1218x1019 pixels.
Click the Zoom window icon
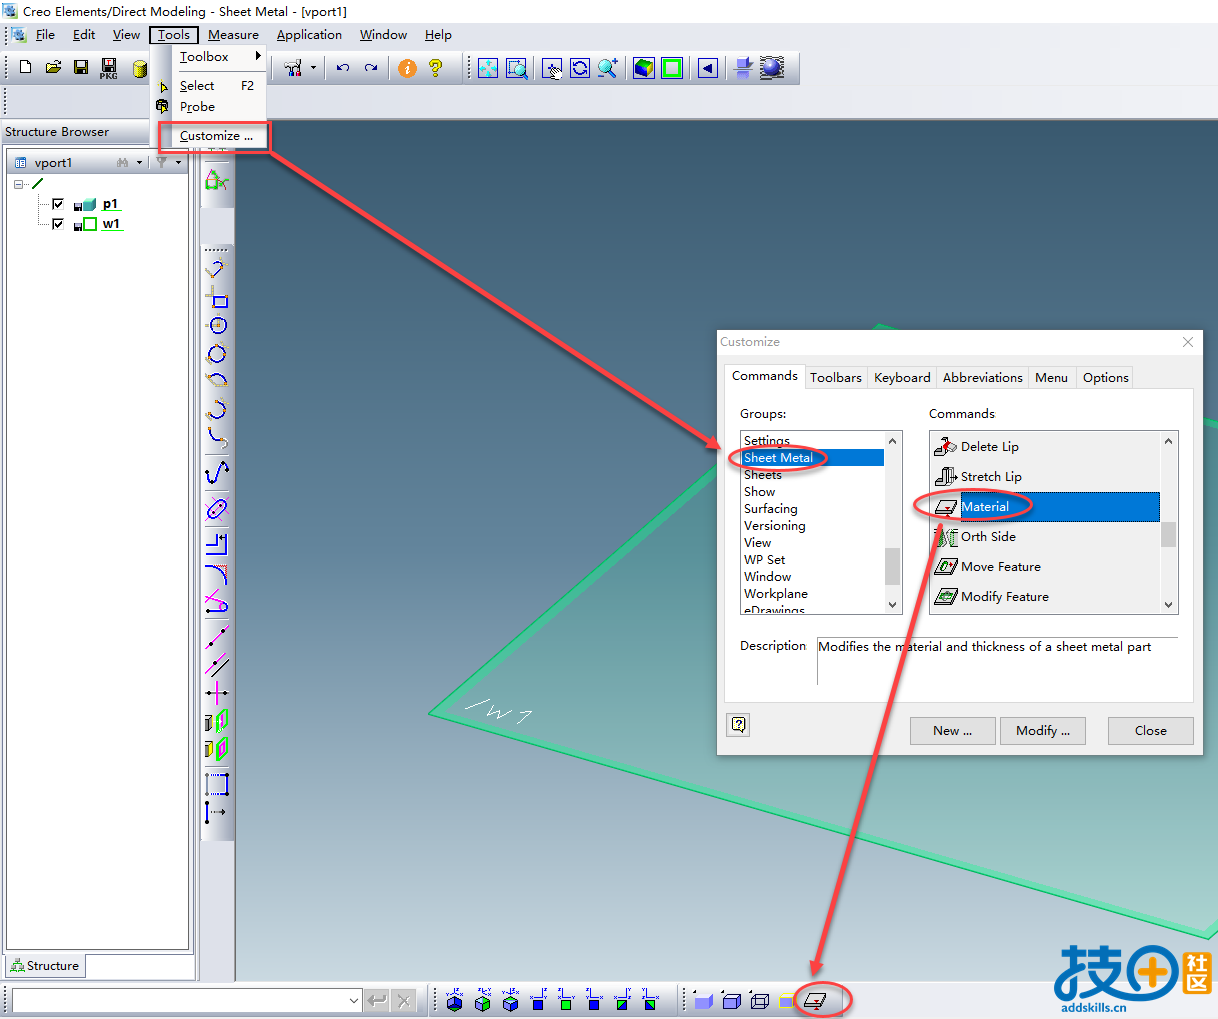[516, 68]
